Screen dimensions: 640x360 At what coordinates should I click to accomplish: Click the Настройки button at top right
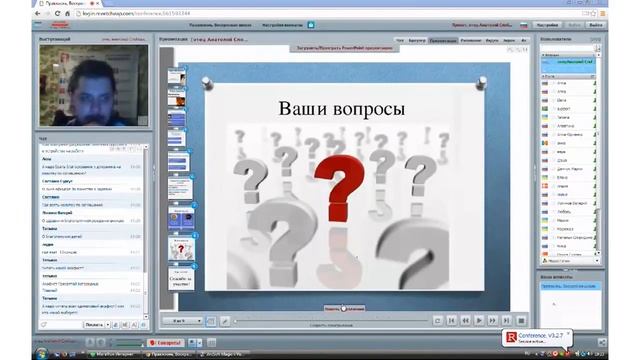pos(547,25)
